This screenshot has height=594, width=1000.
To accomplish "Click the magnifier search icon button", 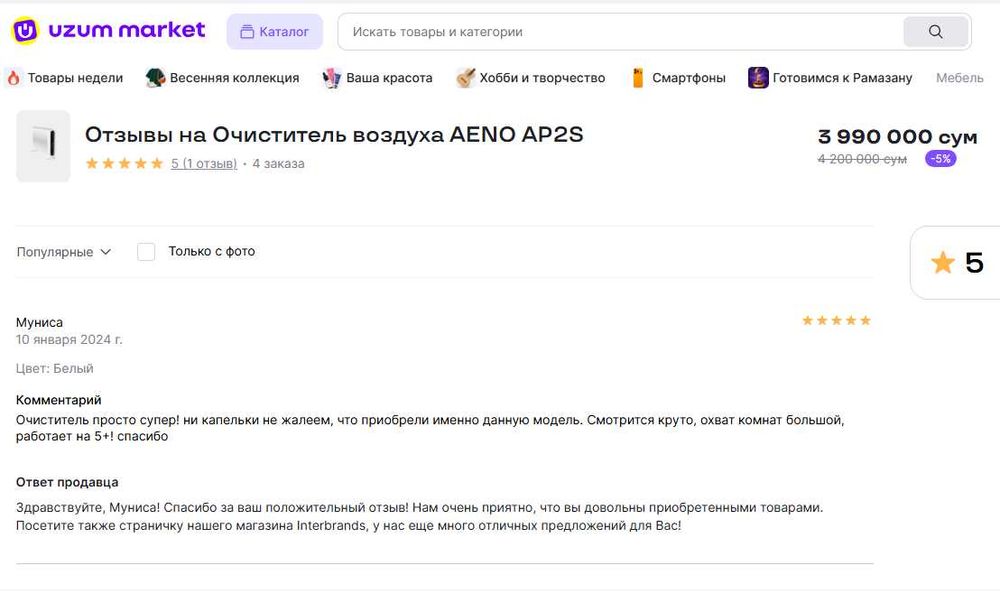I will 936,32.
